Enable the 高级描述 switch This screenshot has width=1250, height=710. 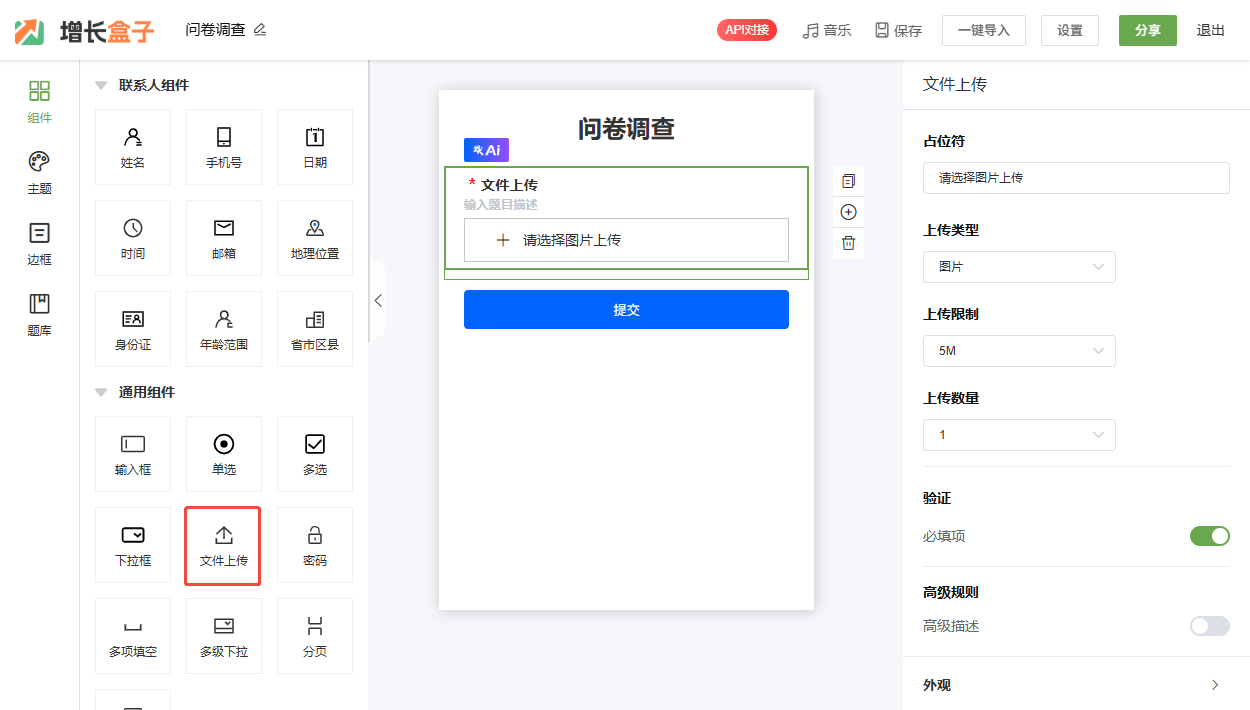pos(1209,626)
